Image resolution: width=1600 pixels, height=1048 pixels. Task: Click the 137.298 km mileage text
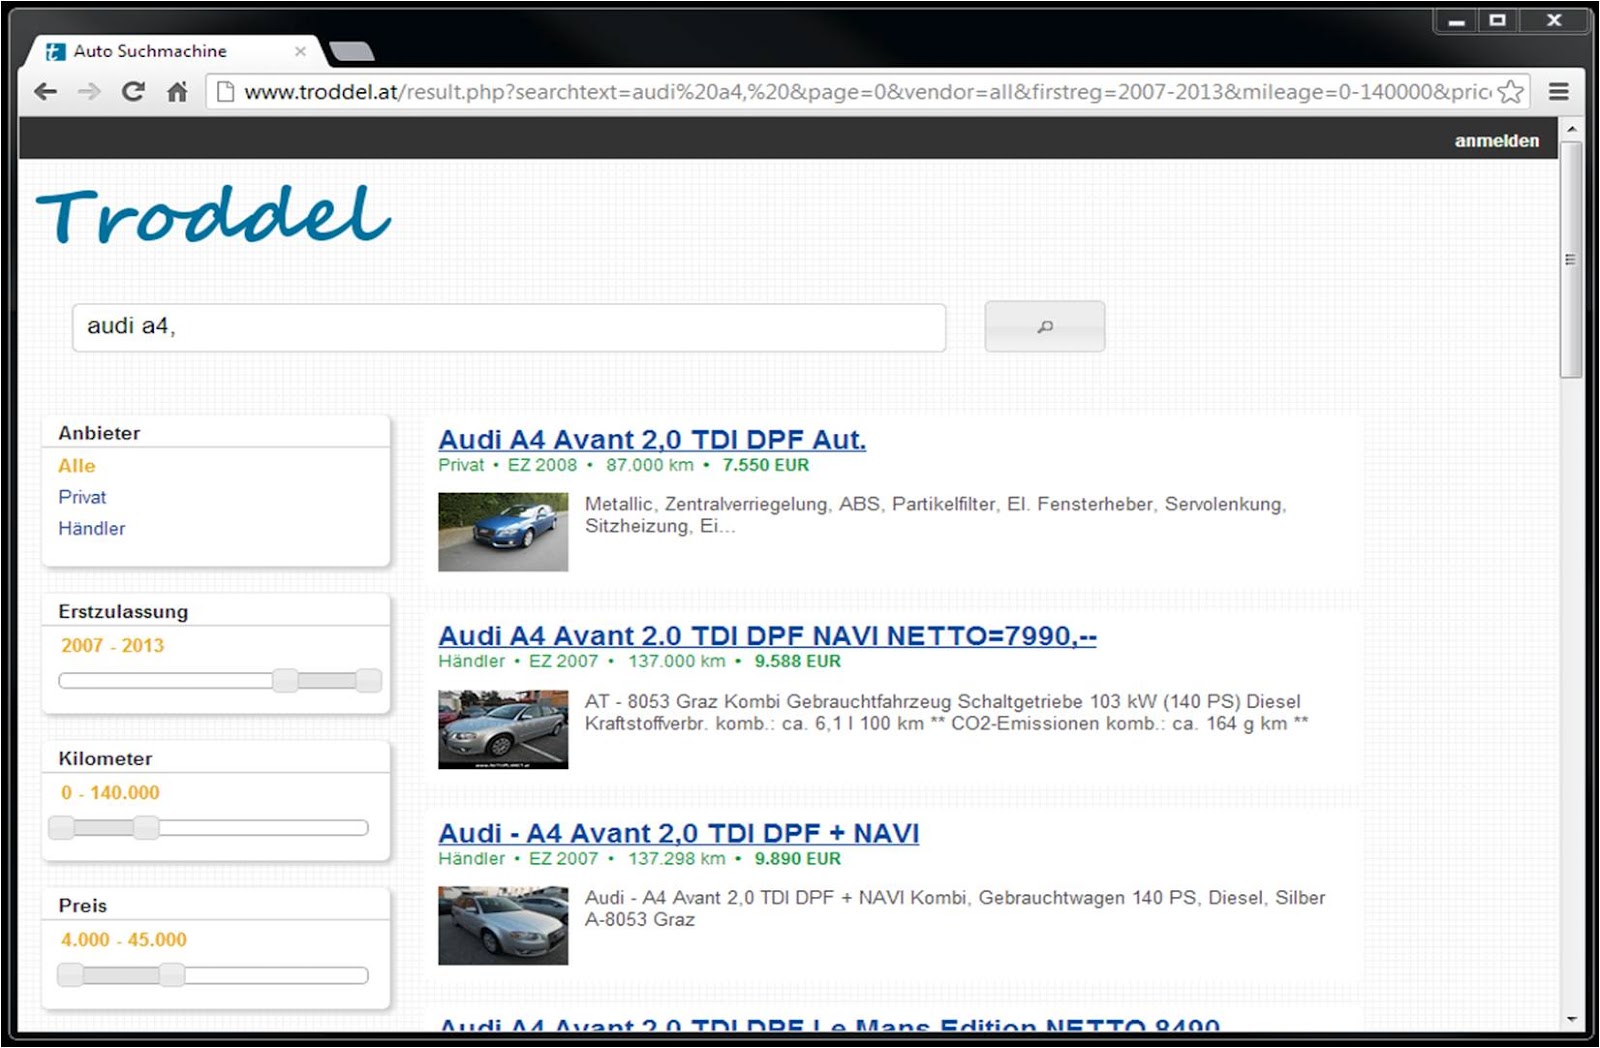pyautogui.click(x=677, y=859)
